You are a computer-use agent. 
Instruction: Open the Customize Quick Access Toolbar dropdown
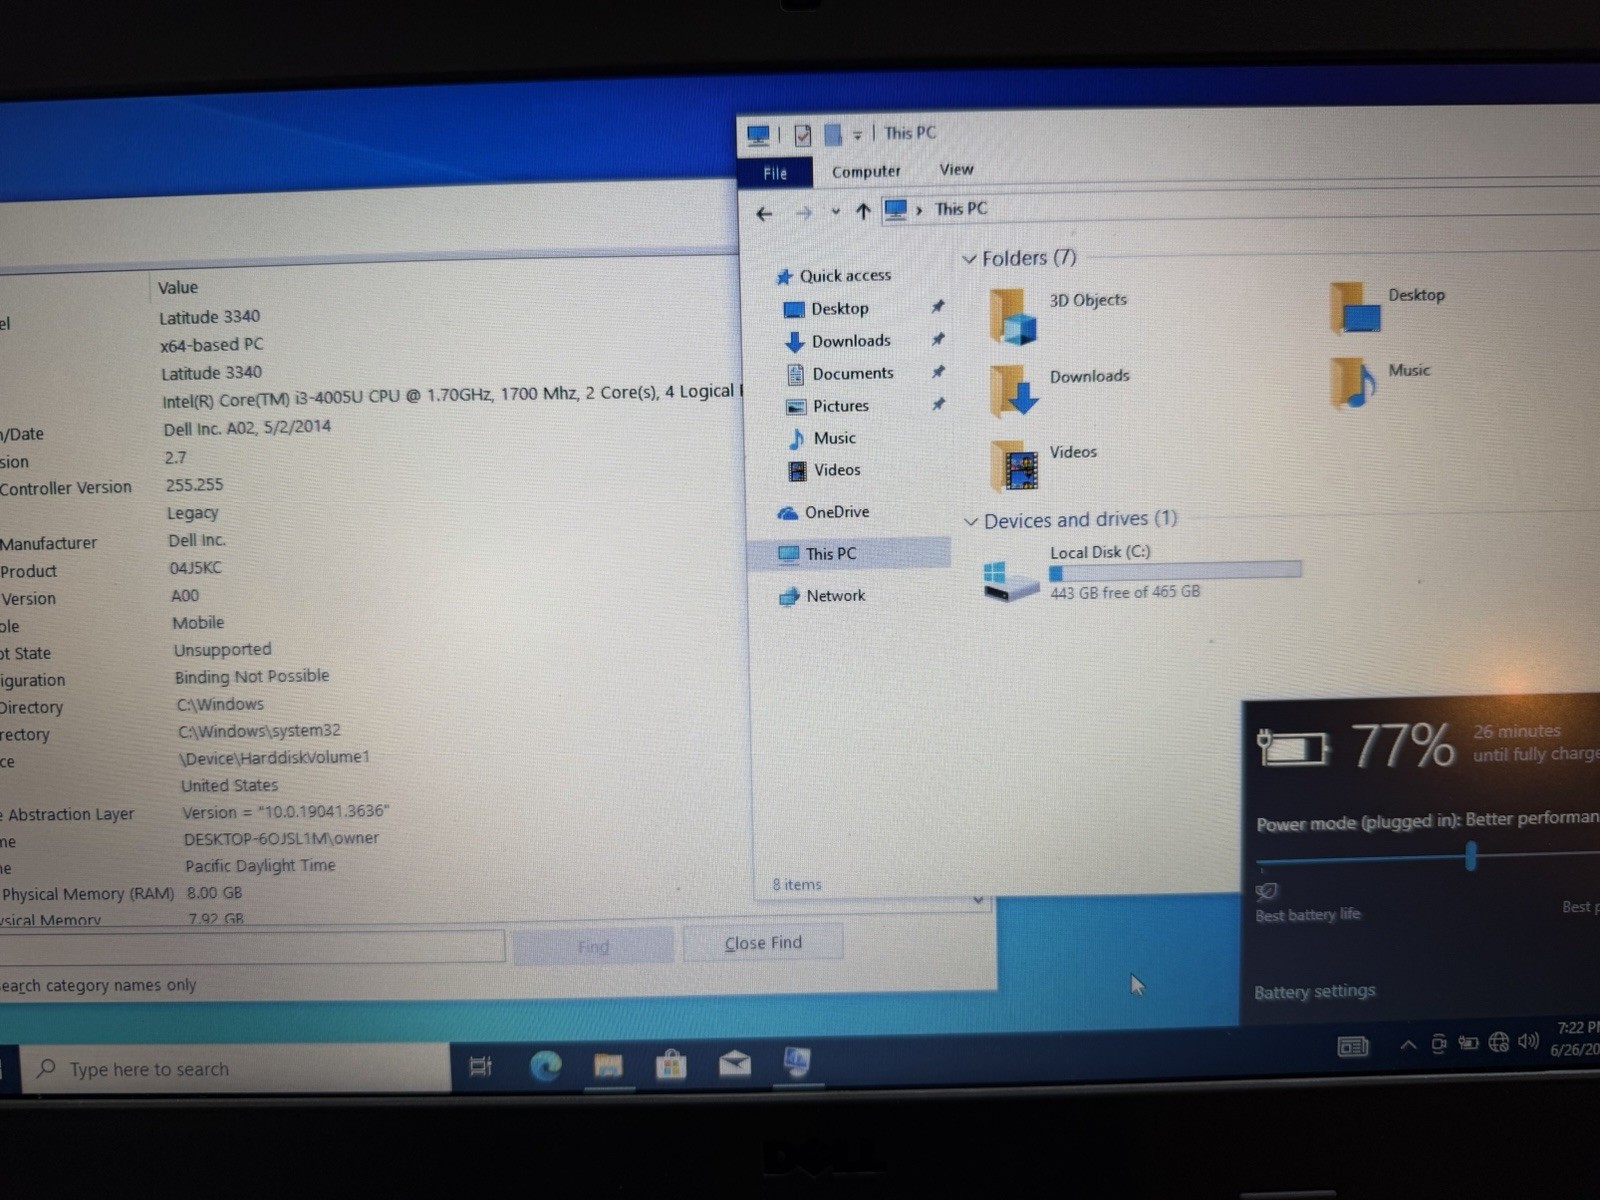coord(857,134)
